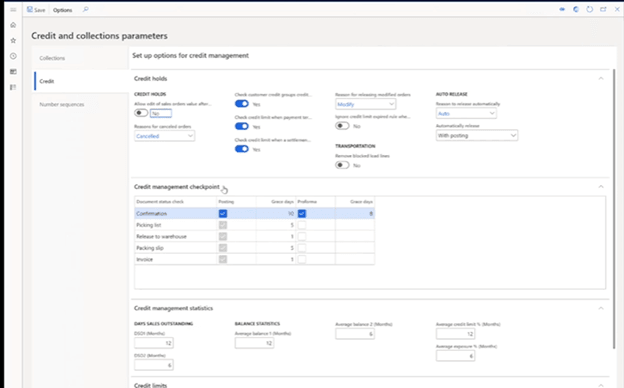This screenshot has width=624, height=388.
Task: Open Workspaces icon in sidebar
Action: (x=13, y=72)
